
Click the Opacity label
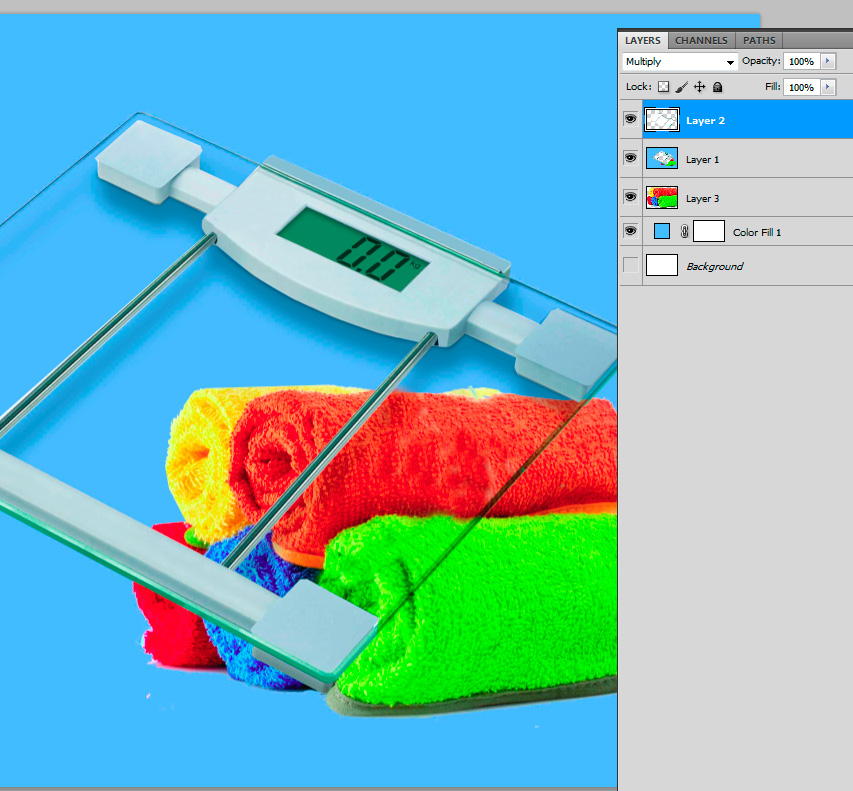[761, 61]
